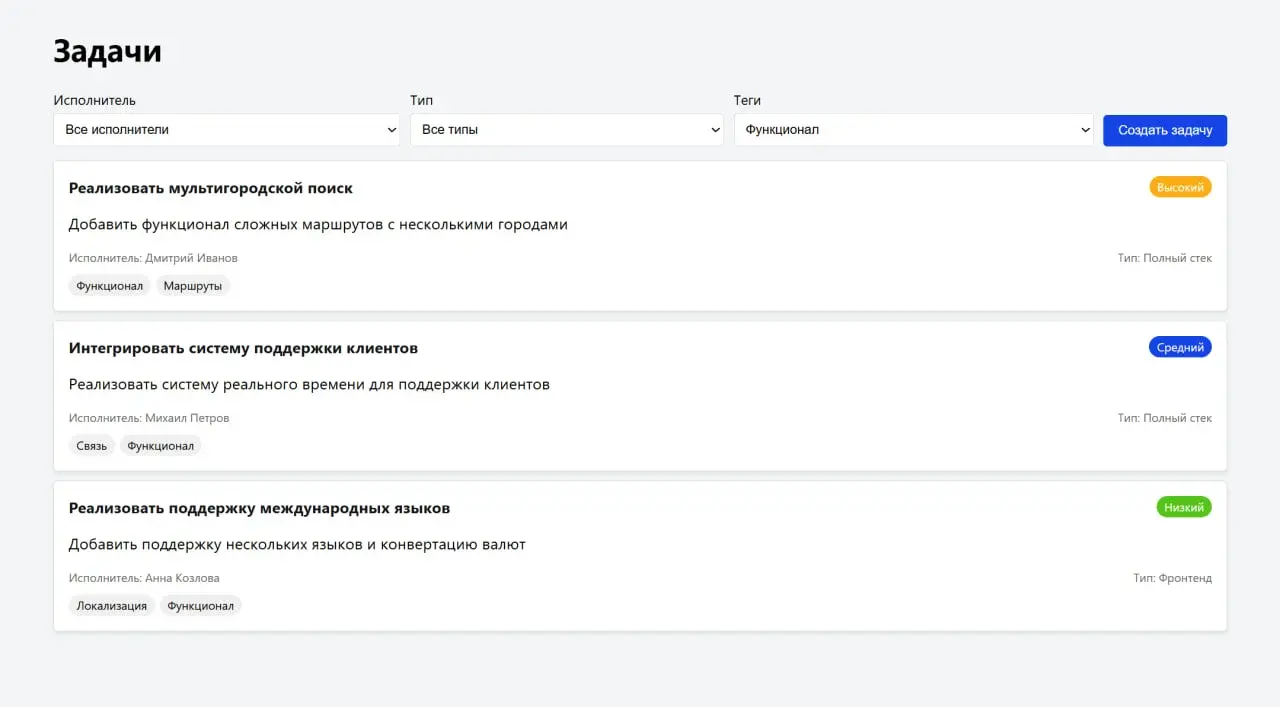The width and height of the screenshot is (1280, 707).
Task: Select the "Маршруты" tag chip
Action: [x=192, y=285]
